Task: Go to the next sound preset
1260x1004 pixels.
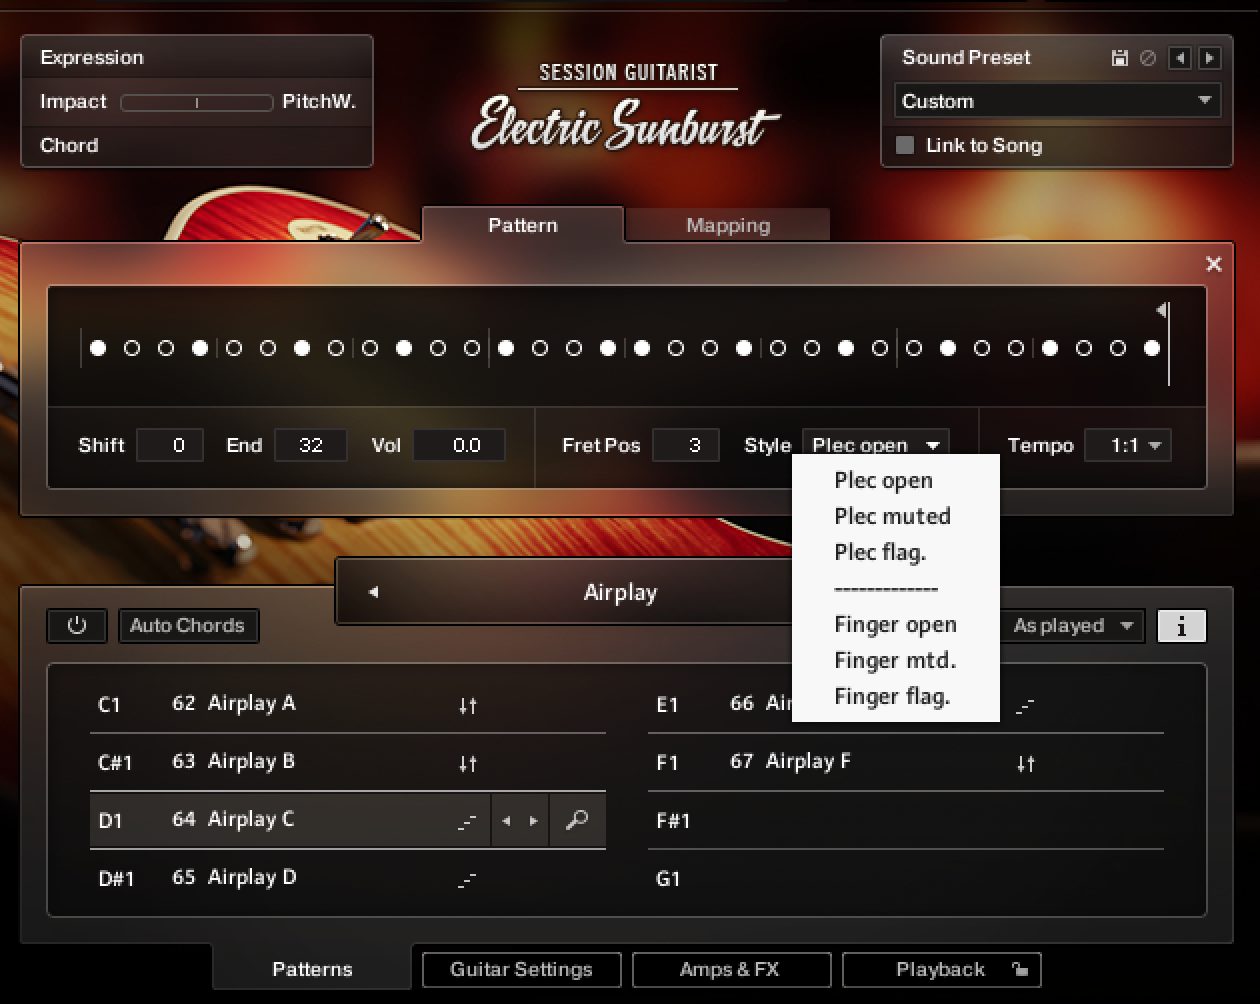Action: pyautogui.click(x=1209, y=58)
